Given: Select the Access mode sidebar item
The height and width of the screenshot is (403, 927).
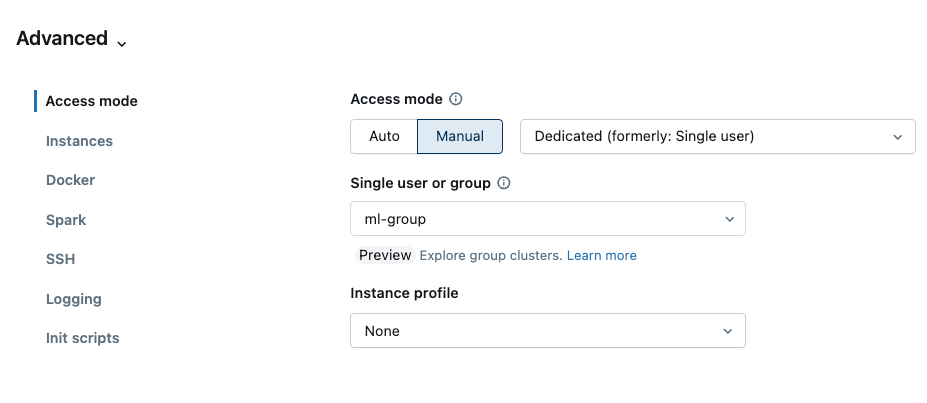Looking at the screenshot, I should click(x=91, y=101).
